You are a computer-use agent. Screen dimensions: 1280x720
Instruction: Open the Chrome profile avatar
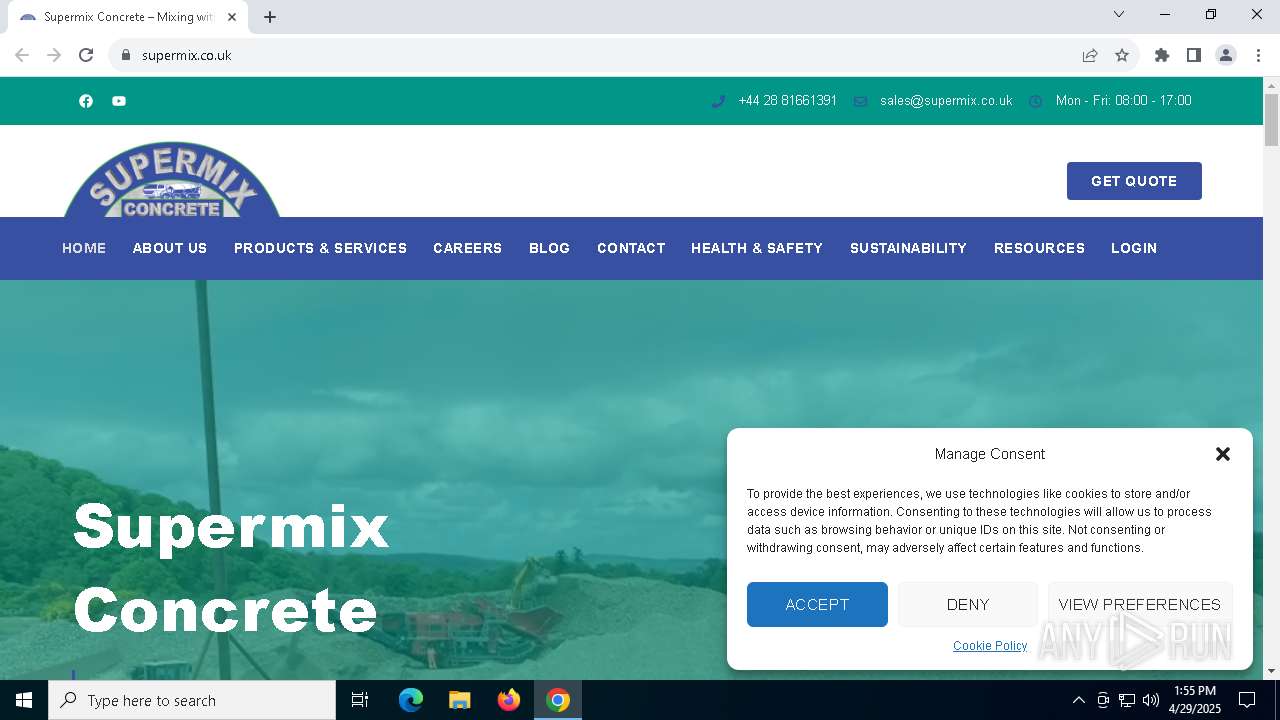(1226, 55)
